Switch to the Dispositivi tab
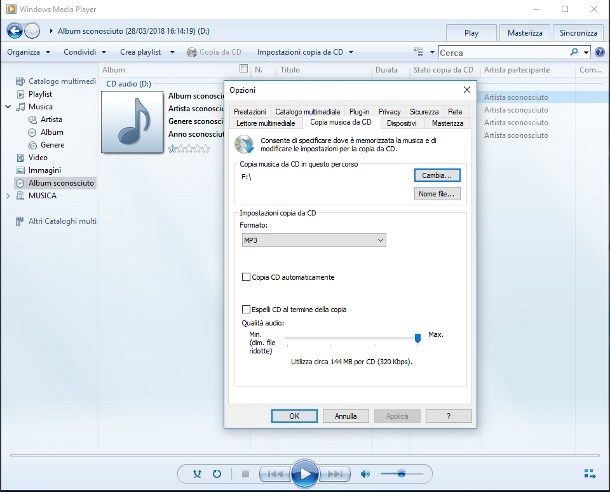610x492 pixels. point(401,123)
